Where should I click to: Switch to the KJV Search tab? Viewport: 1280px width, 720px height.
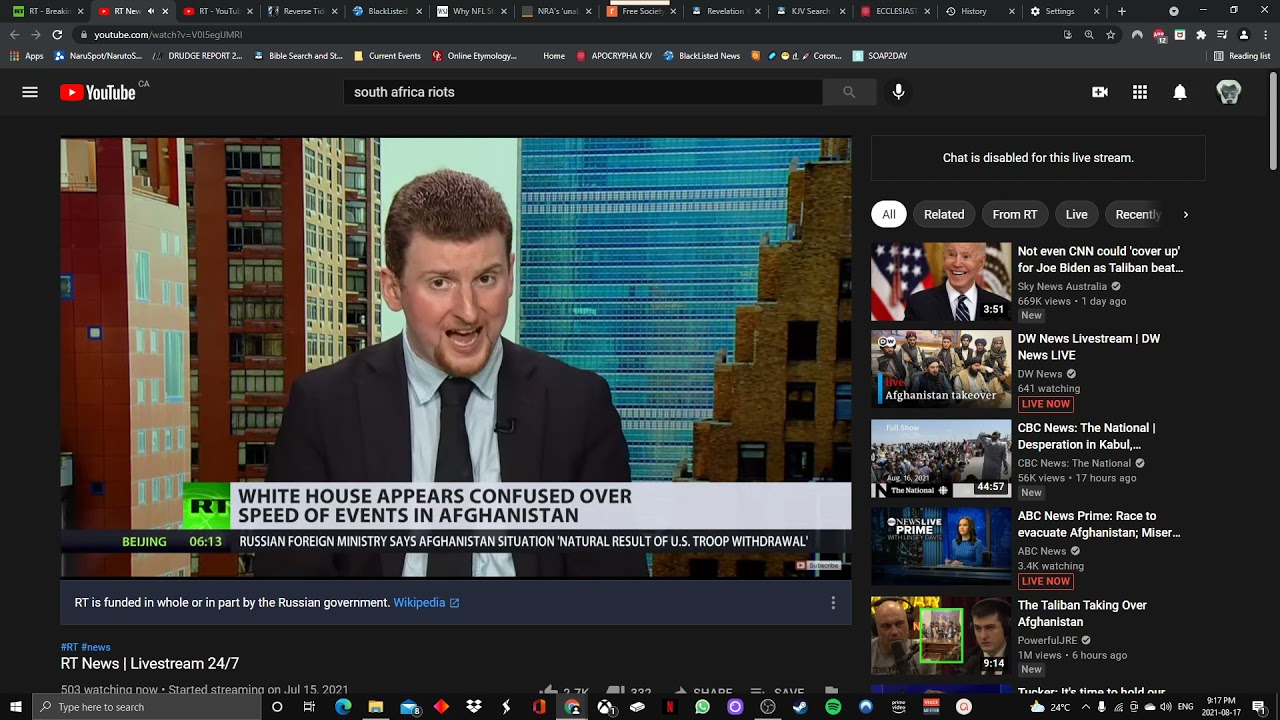pyautogui.click(x=810, y=11)
